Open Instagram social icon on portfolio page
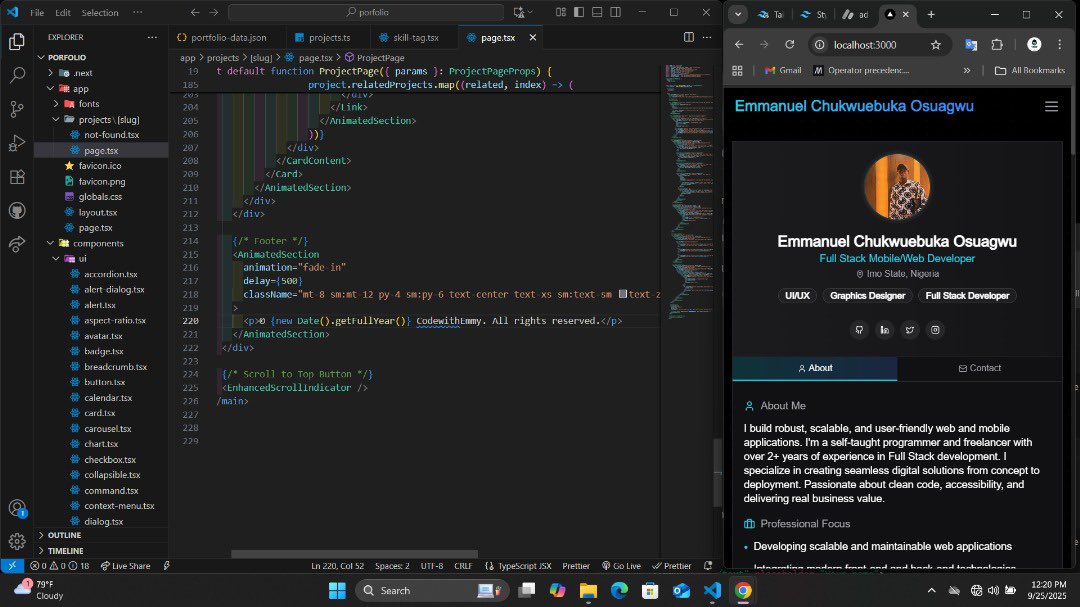Screen dimensions: 1080x607 tap(935, 330)
